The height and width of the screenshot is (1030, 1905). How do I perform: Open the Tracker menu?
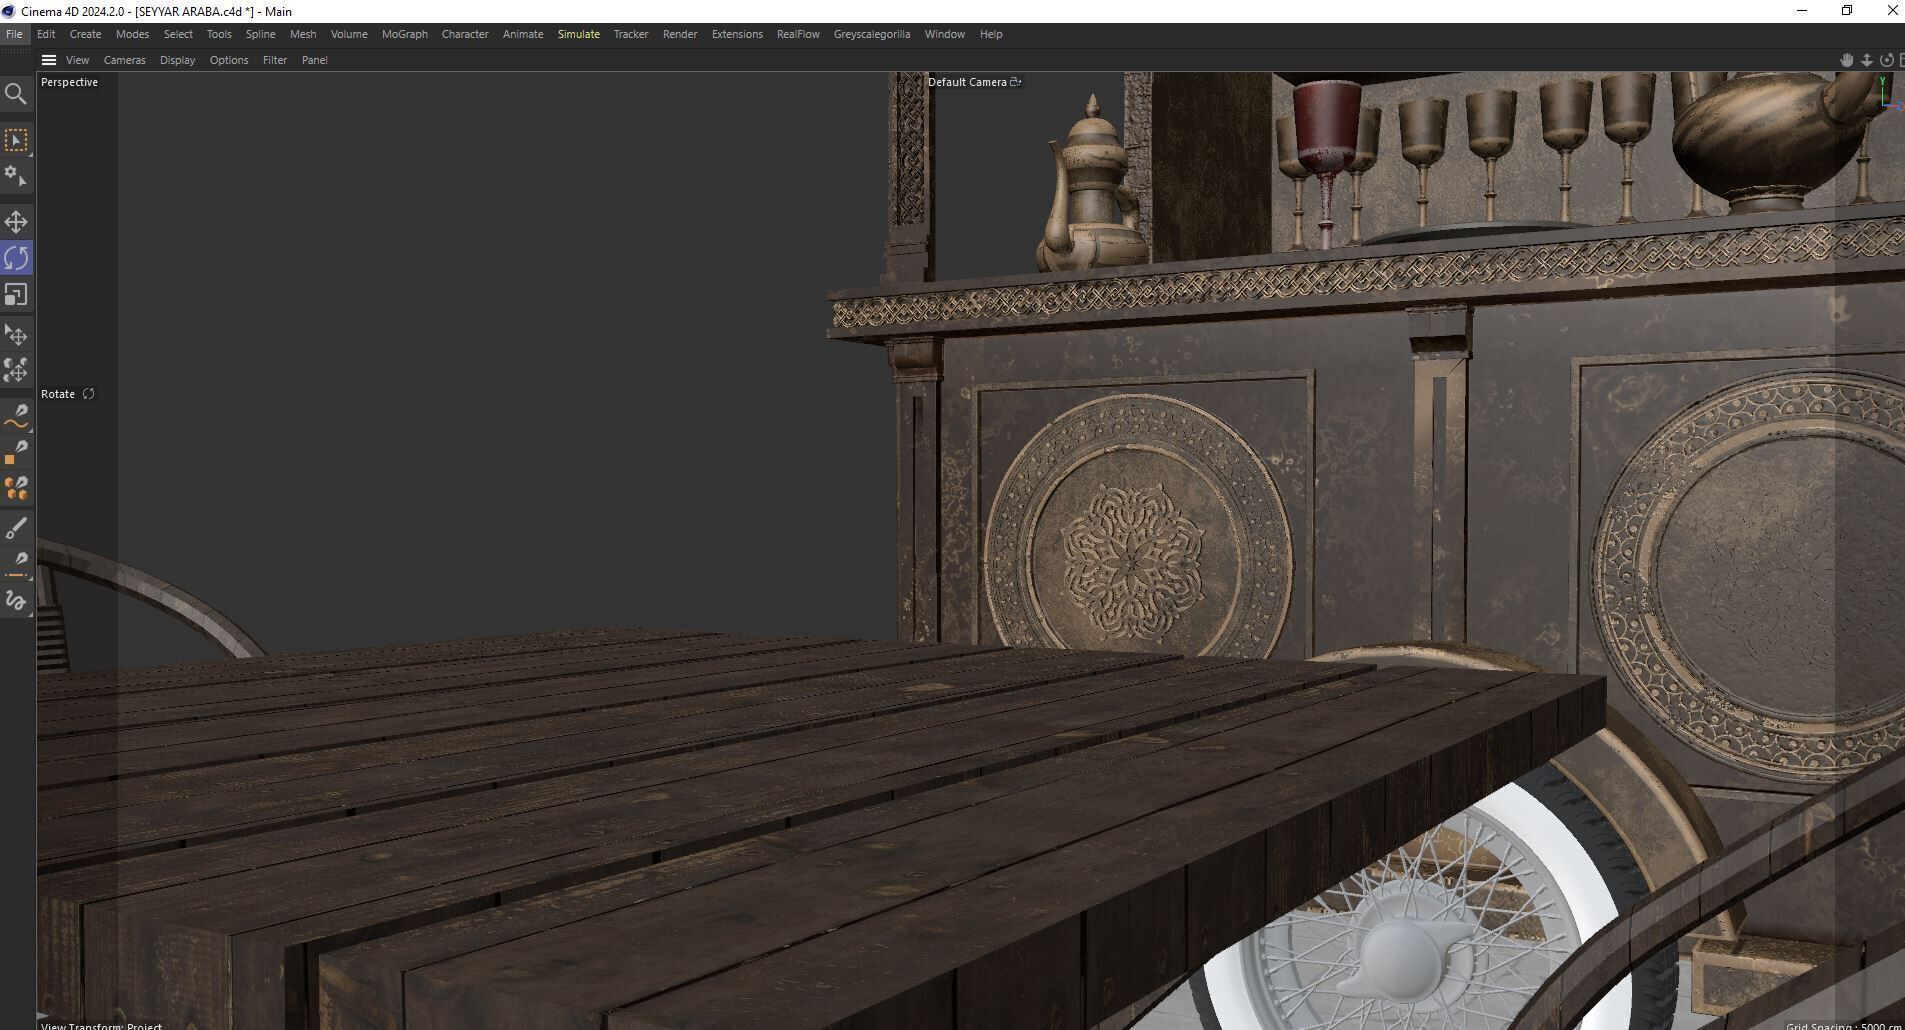click(631, 34)
